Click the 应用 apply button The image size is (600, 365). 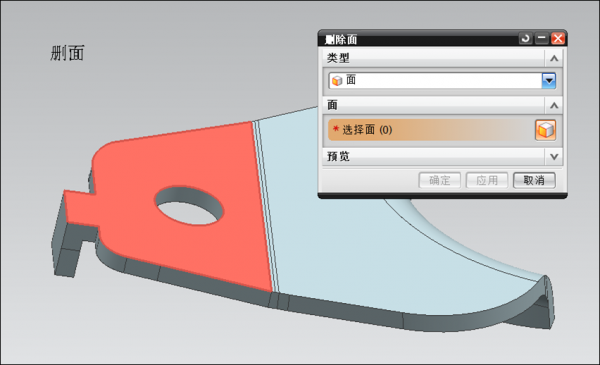tap(487, 180)
